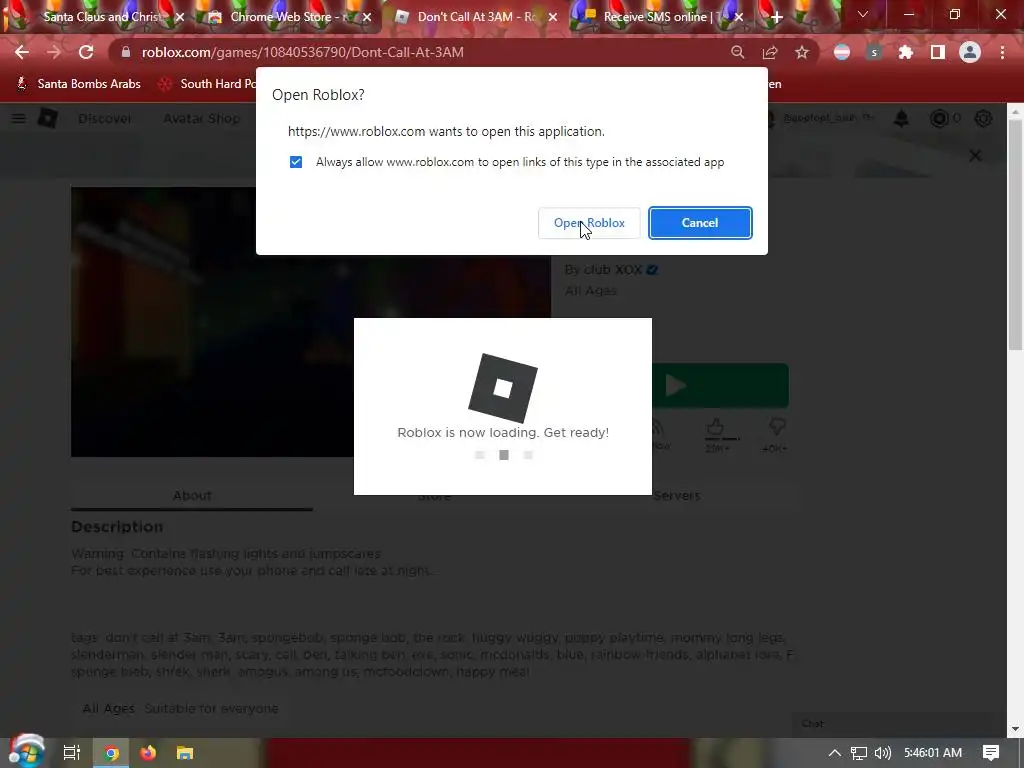Viewport: 1024px width, 768px height.
Task: Bookmark this page with the star icon
Action: (x=802, y=52)
